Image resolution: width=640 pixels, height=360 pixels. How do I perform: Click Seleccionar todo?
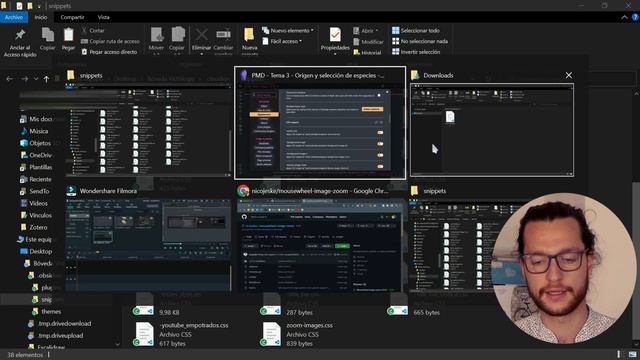coord(416,31)
